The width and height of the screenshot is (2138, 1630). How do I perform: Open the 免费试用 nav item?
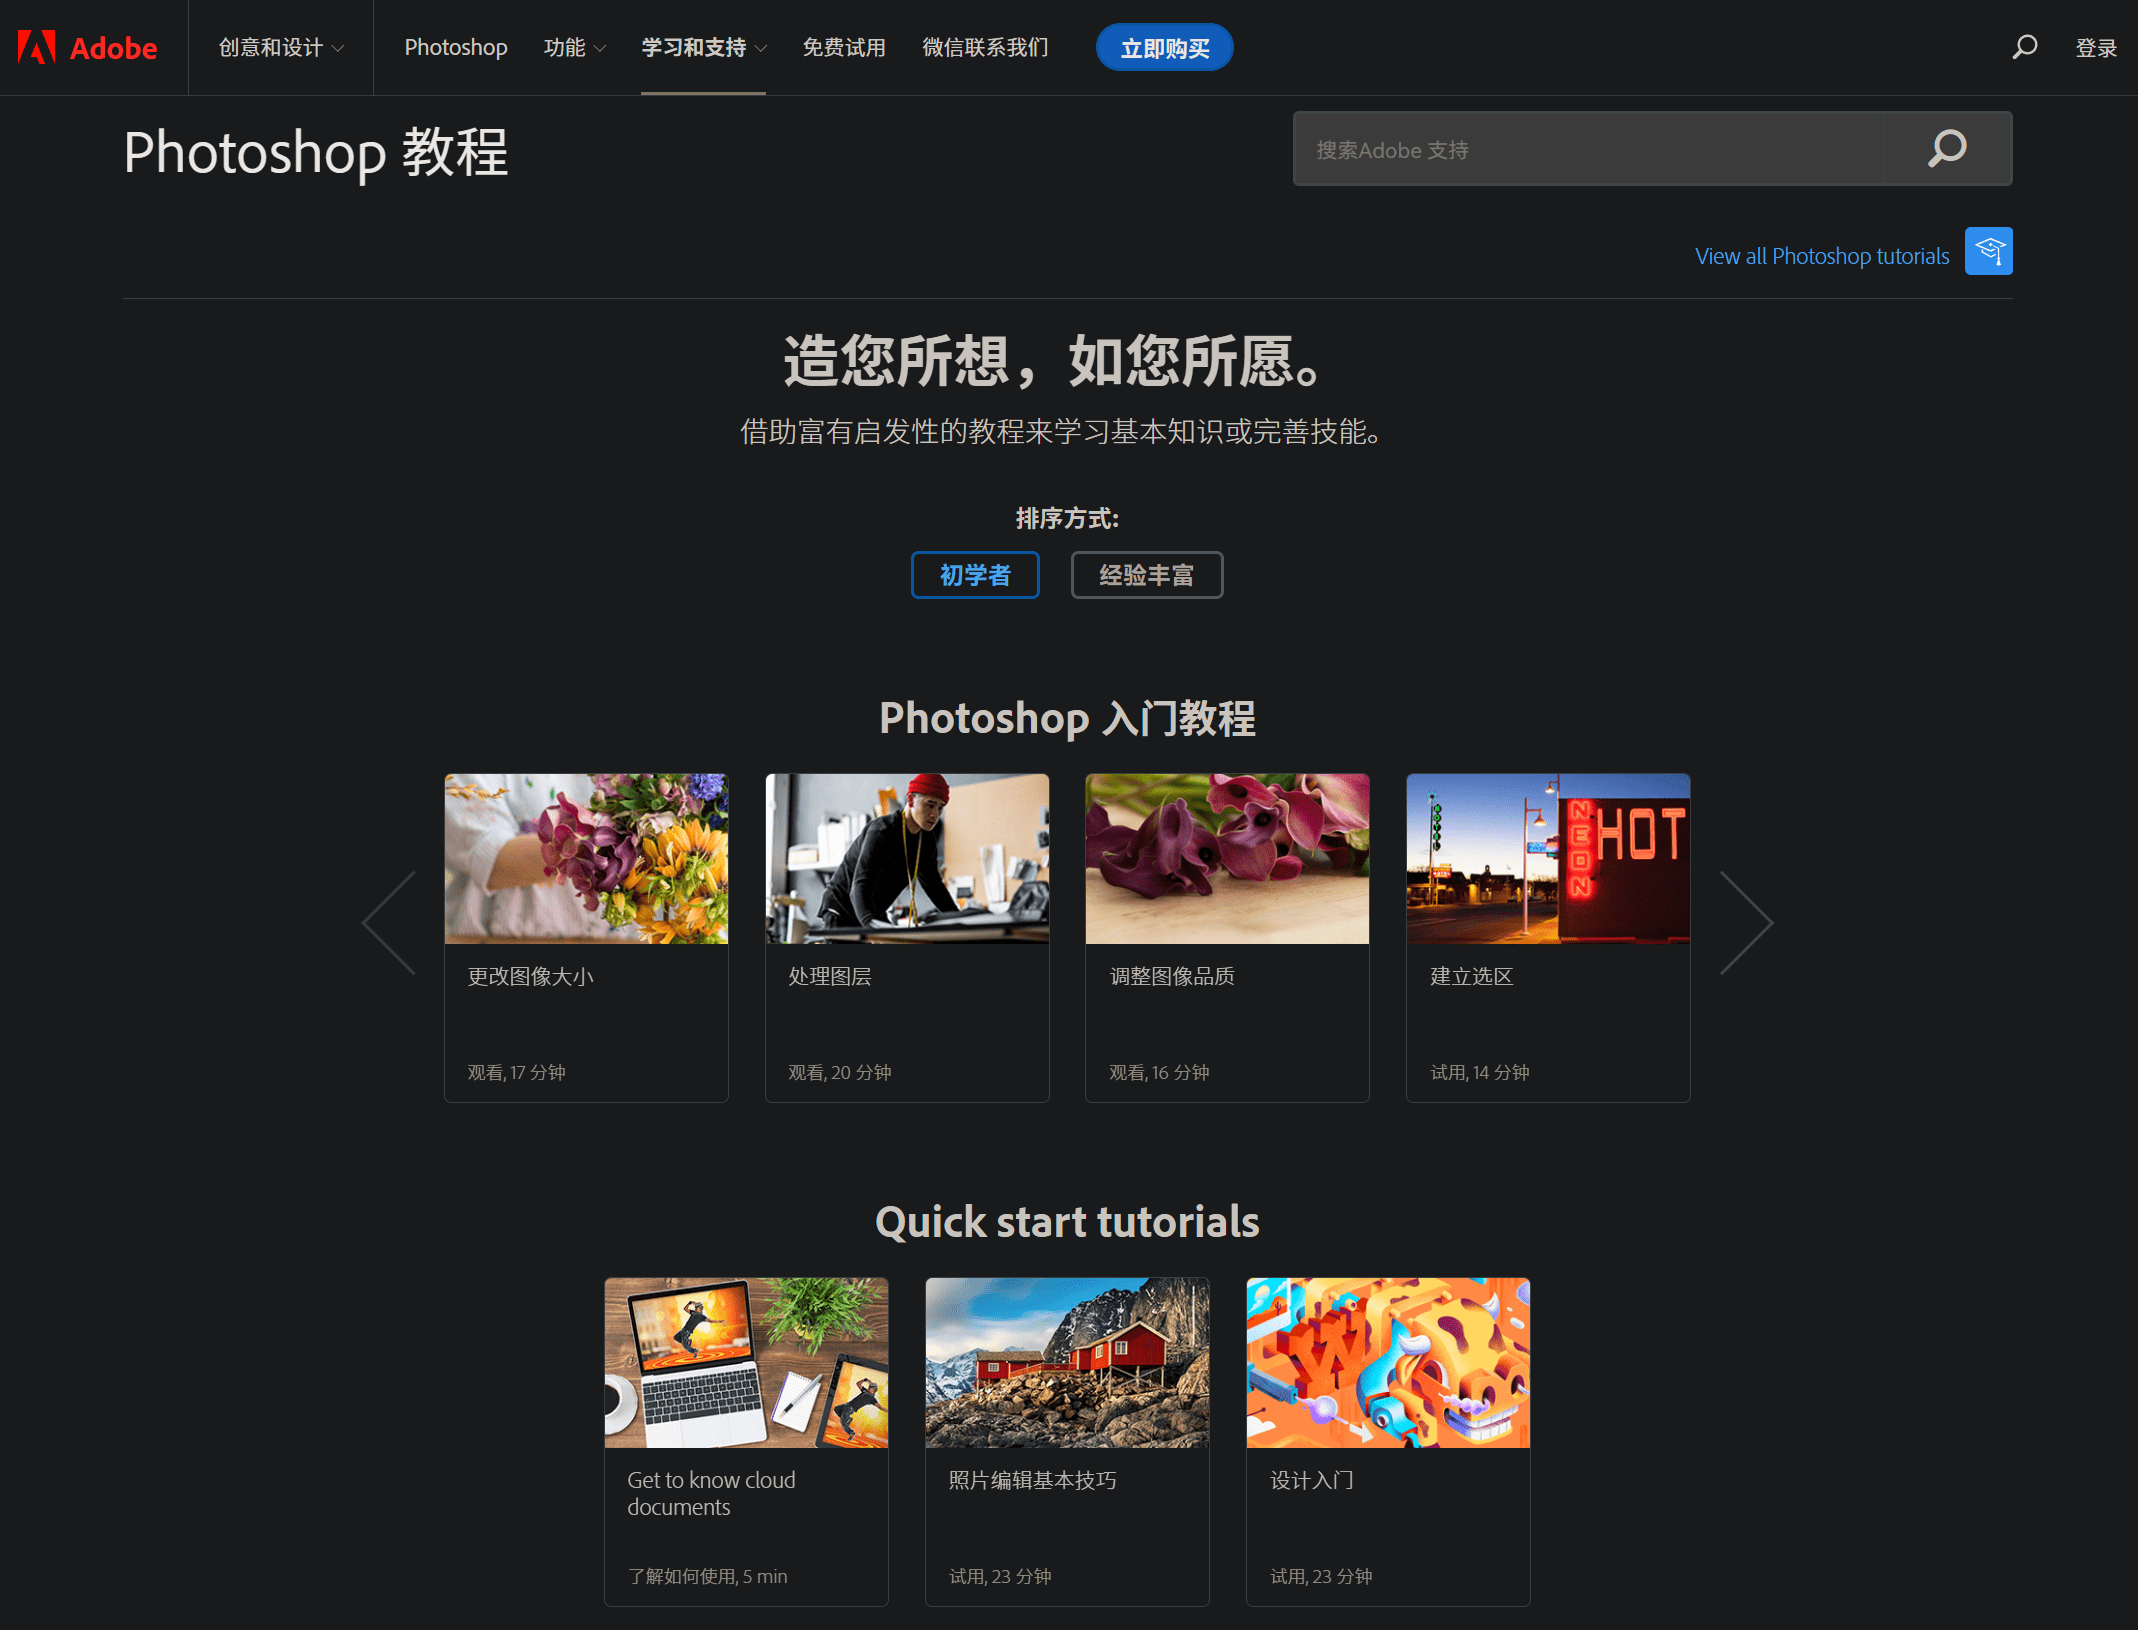click(844, 47)
